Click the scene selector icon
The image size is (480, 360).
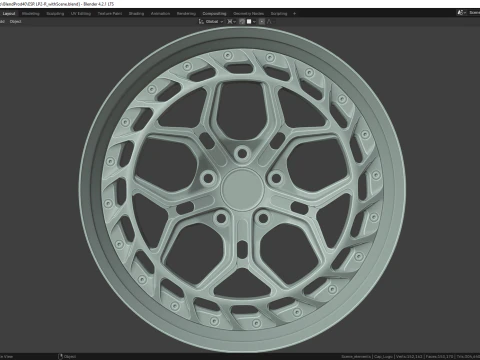[x=461, y=13]
